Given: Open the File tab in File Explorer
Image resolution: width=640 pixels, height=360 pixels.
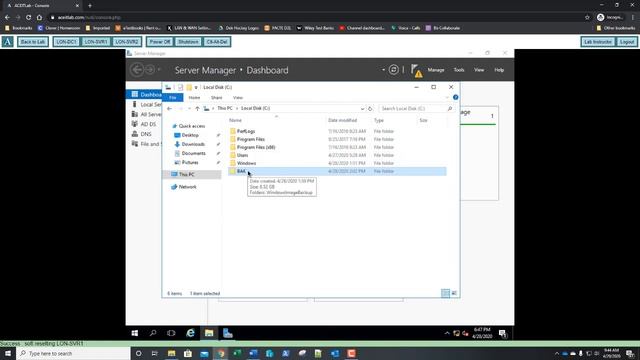Looking at the screenshot, I should (x=173, y=98).
